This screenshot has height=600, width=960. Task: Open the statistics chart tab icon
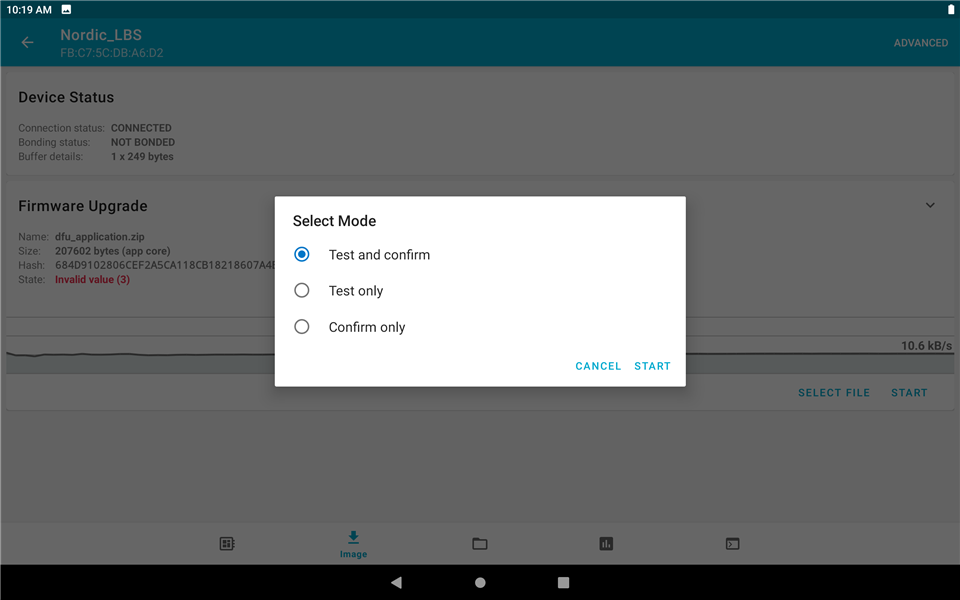click(606, 544)
